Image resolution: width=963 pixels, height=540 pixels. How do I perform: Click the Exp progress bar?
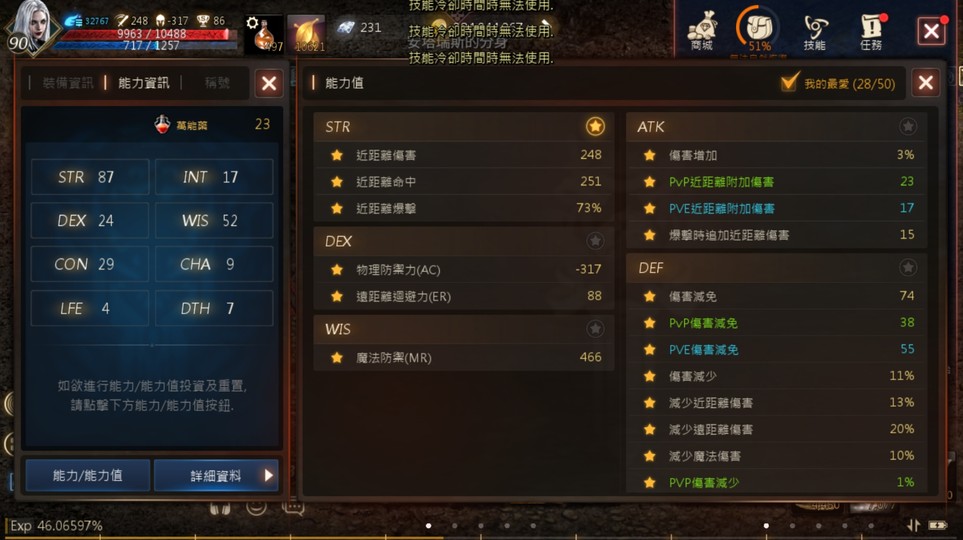482,538
